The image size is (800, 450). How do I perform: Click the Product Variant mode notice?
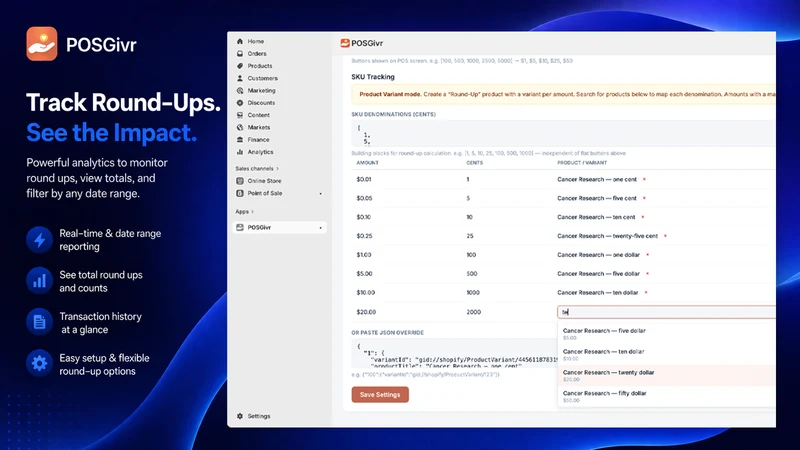pos(563,94)
